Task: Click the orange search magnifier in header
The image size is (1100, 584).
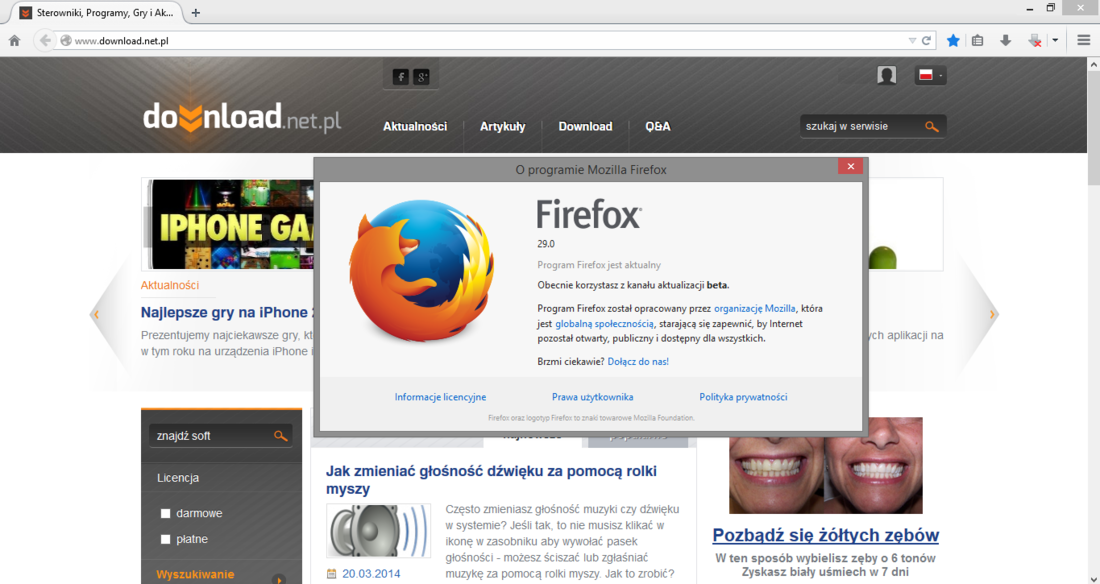Action: point(932,126)
